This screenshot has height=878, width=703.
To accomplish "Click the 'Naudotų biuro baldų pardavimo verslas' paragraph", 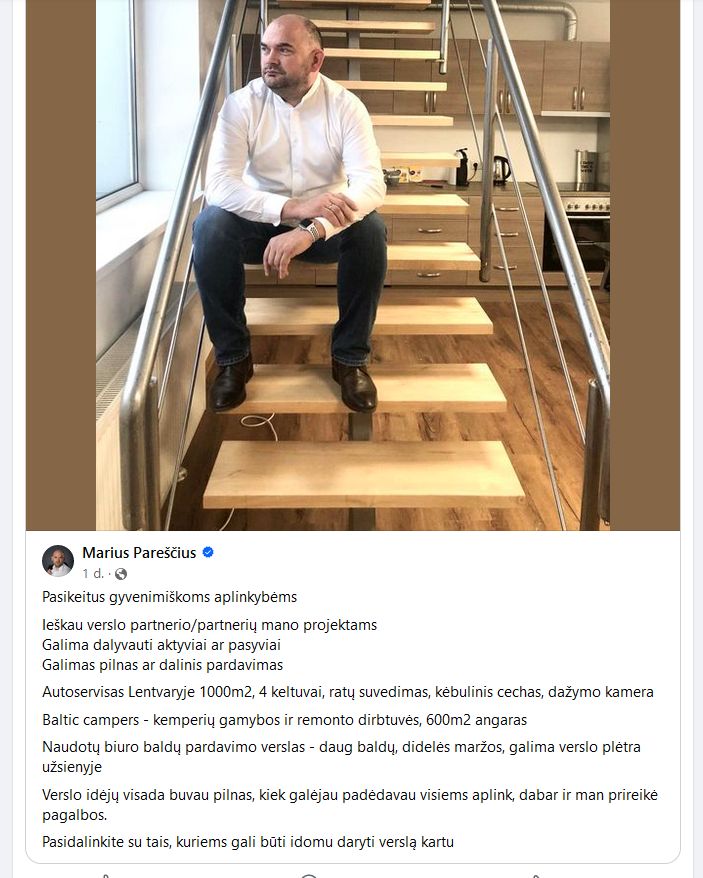I will [341, 757].
